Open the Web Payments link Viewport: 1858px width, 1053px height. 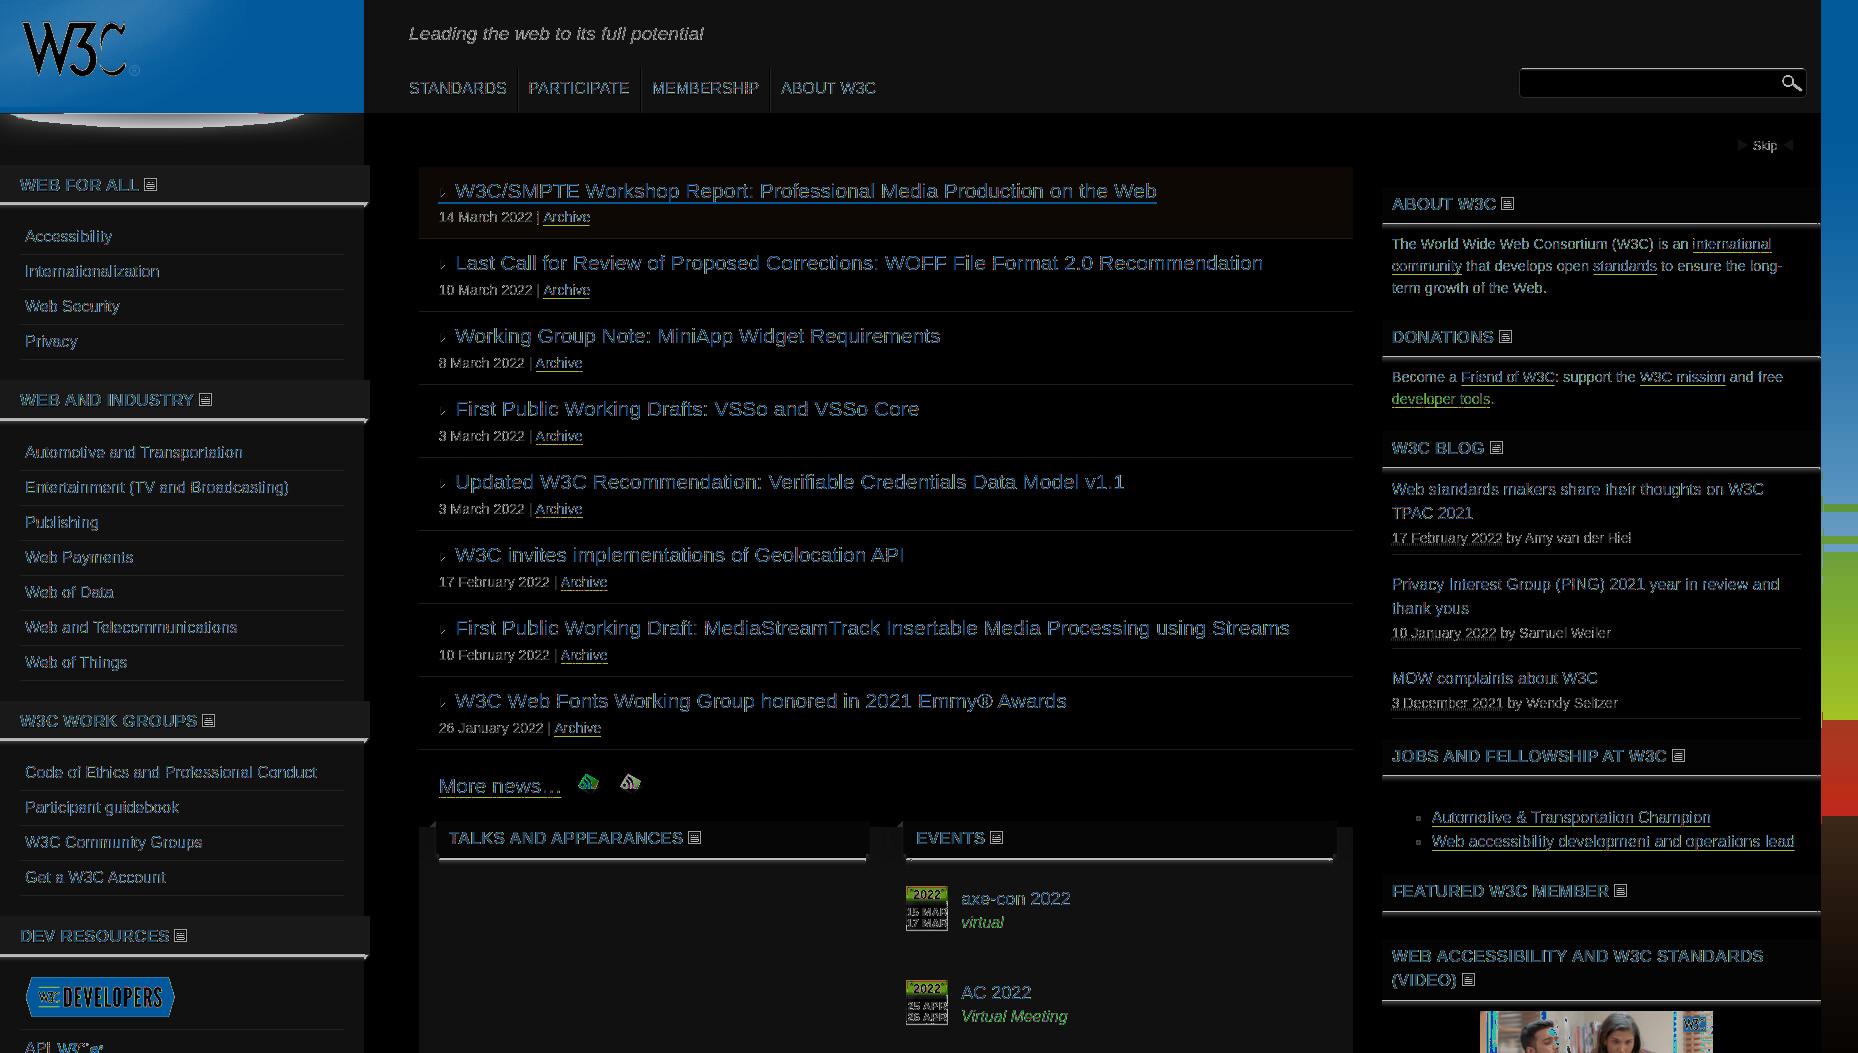pos(79,557)
